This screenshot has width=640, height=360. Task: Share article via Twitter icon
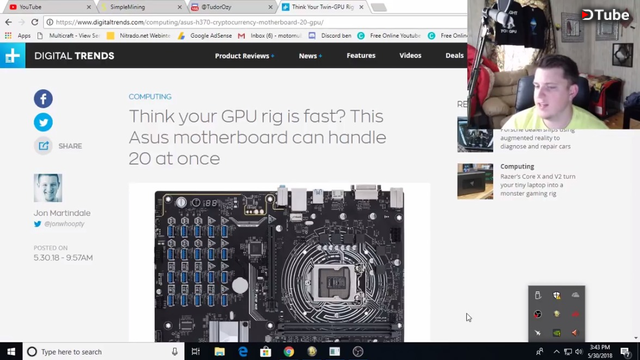pos(43,122)
